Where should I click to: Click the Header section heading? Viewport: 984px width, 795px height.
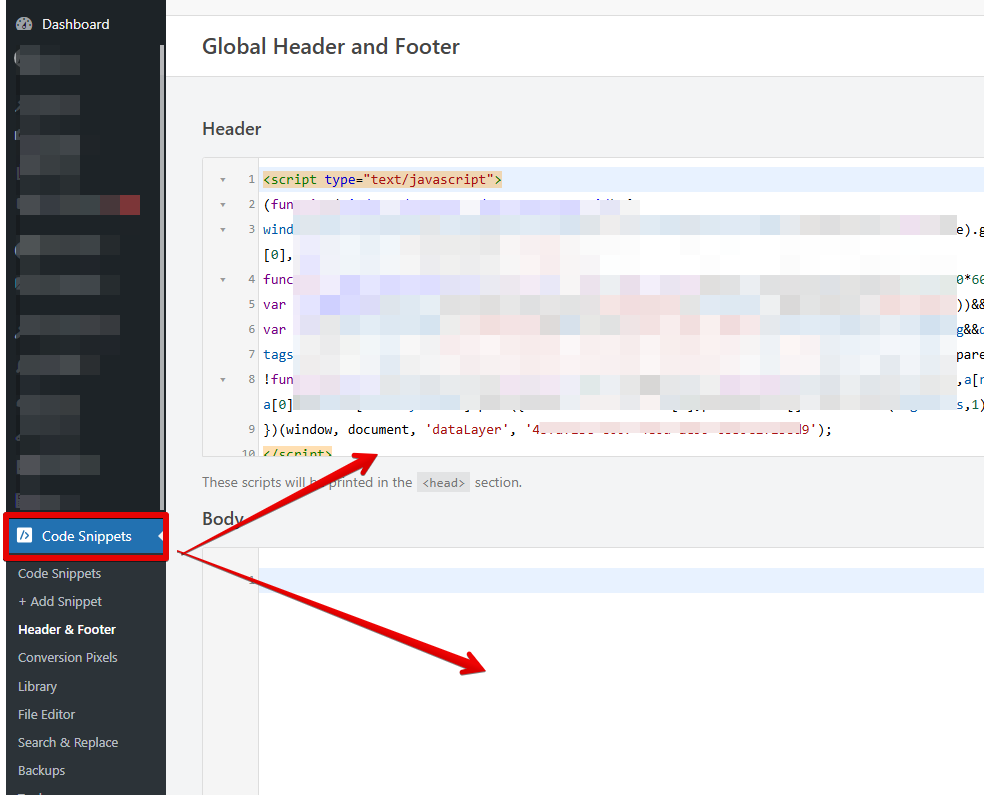(232, 129)
